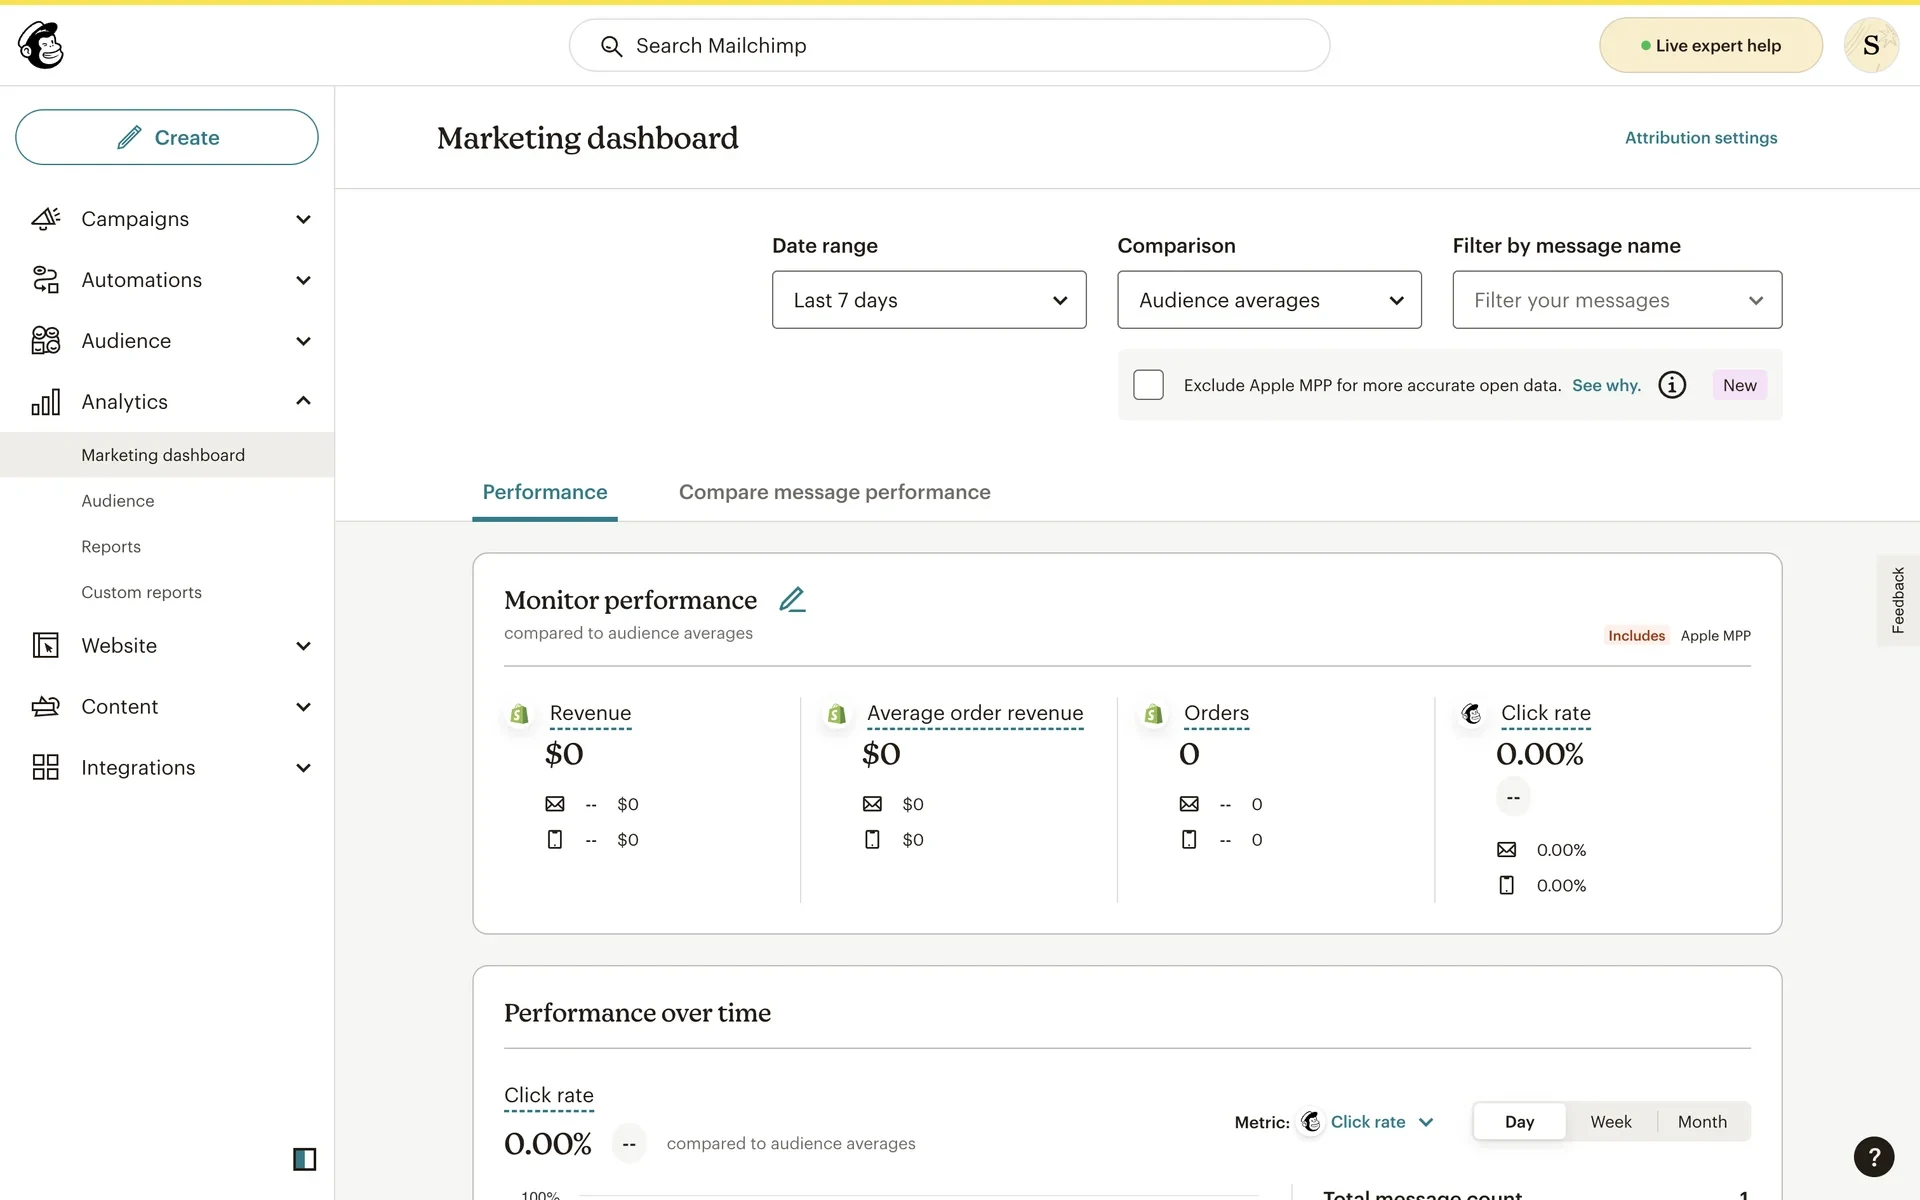Open Custom reports in Analytics menu

tap(141, 592)
